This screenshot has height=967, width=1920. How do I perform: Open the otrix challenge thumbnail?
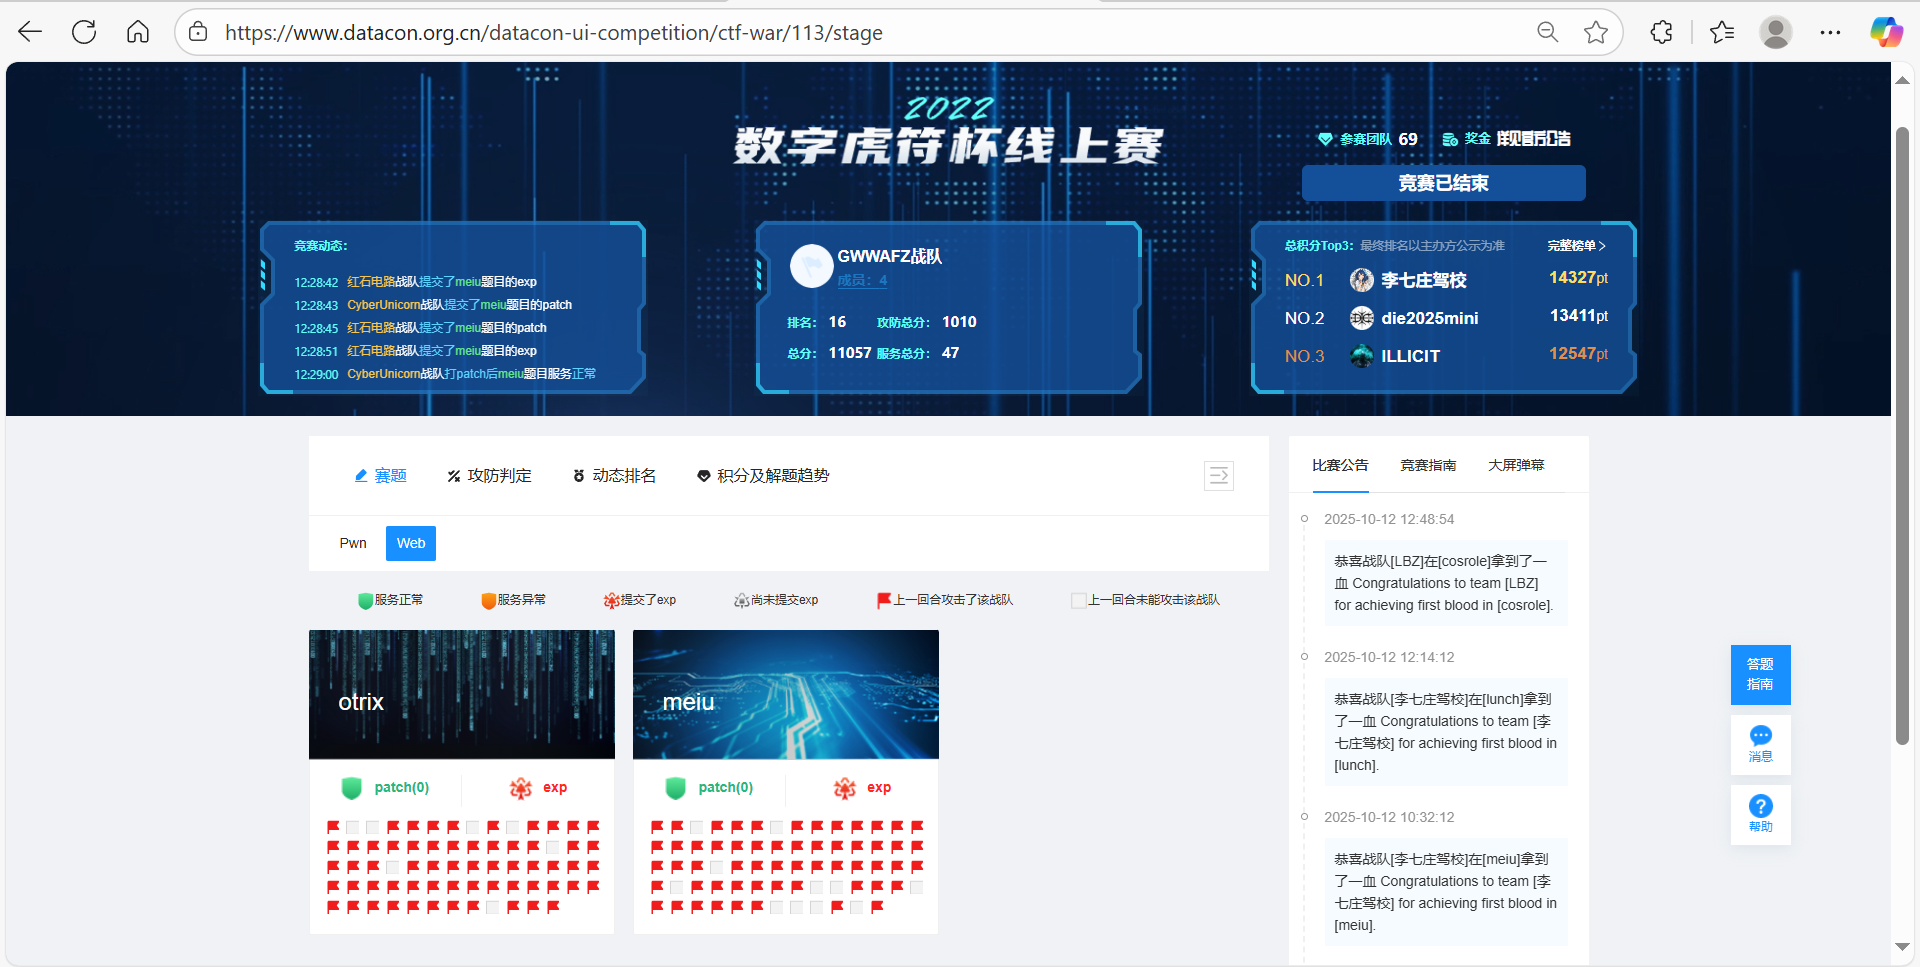(x=461, y=694)
